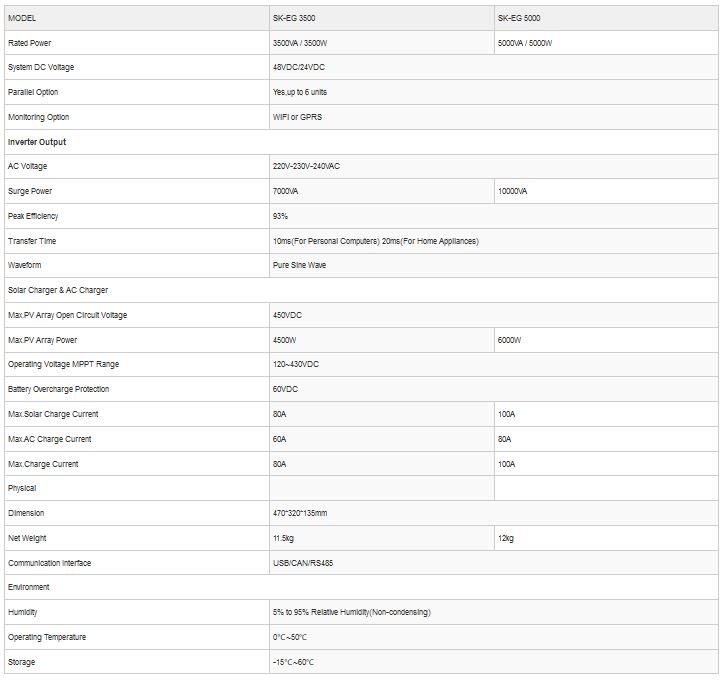Screen dimensions: 728x683
Task: Select the WIFI or GPRS monitoring value
Action: coord(297,117)
